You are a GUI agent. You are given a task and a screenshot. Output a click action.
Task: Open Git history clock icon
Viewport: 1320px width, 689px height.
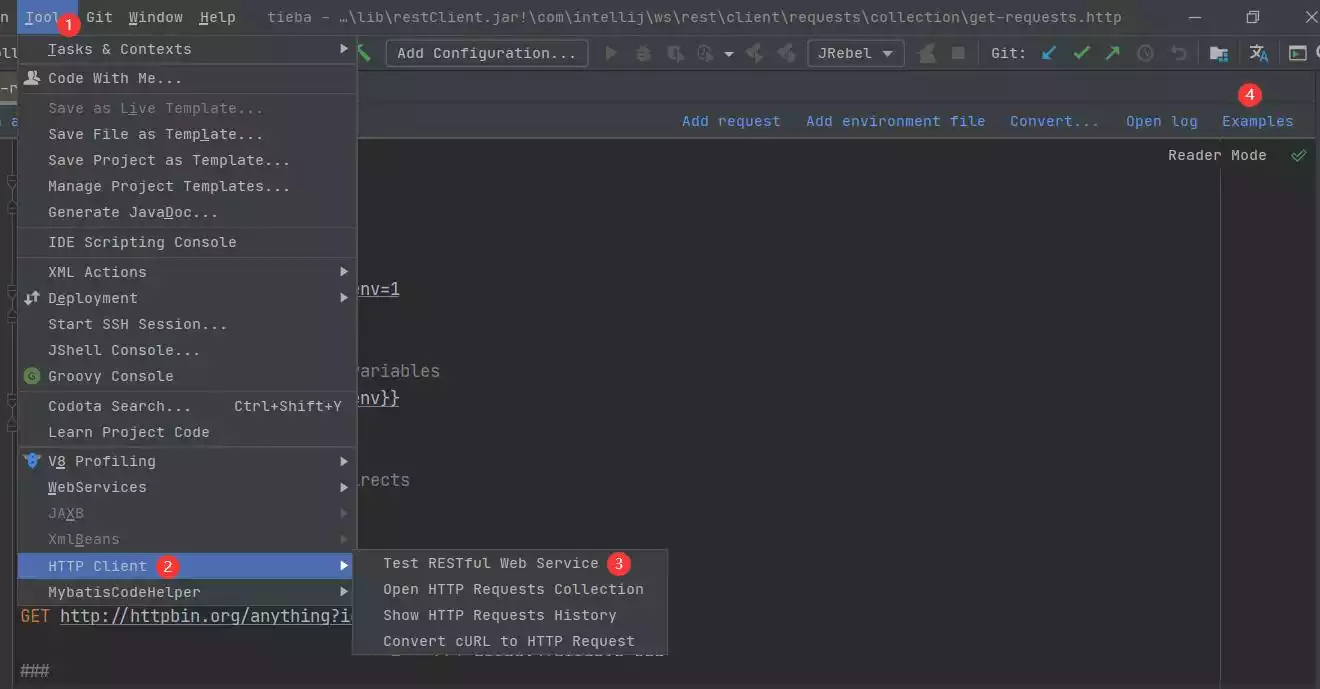pyautogui.click(x=1146, y=53)
